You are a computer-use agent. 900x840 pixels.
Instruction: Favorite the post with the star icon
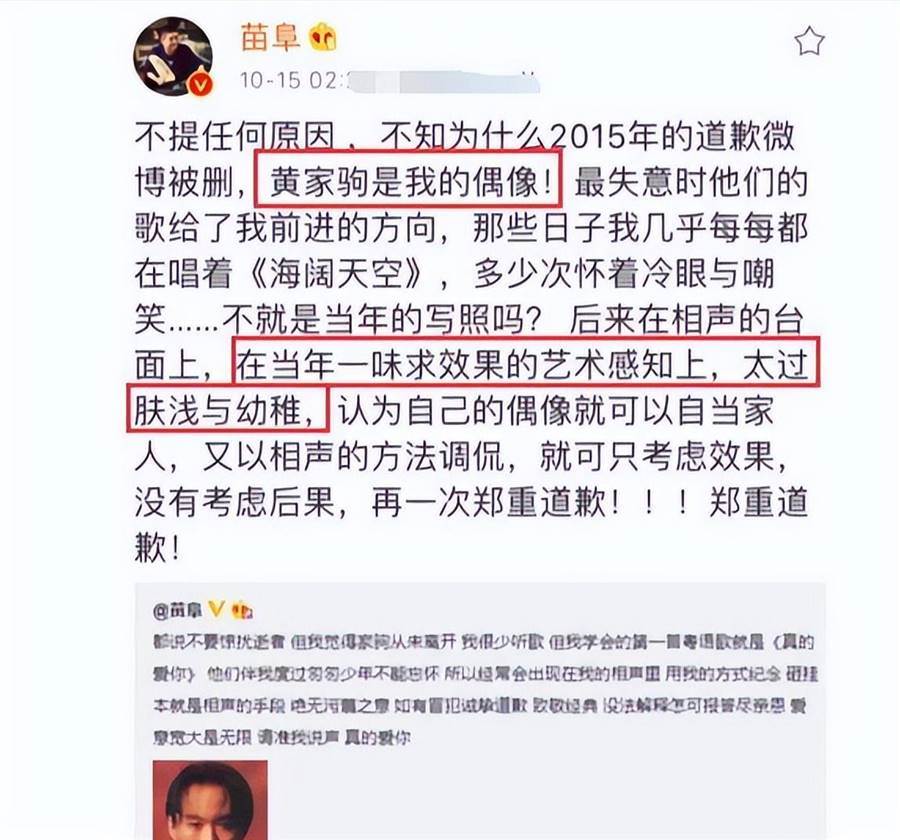click(x=809, y=42)
